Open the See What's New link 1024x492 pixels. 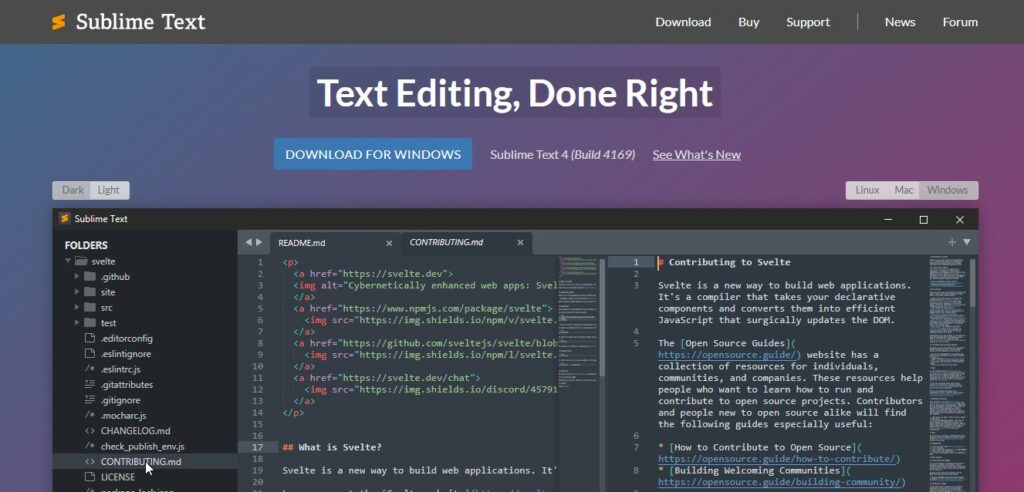coord(696,155)
